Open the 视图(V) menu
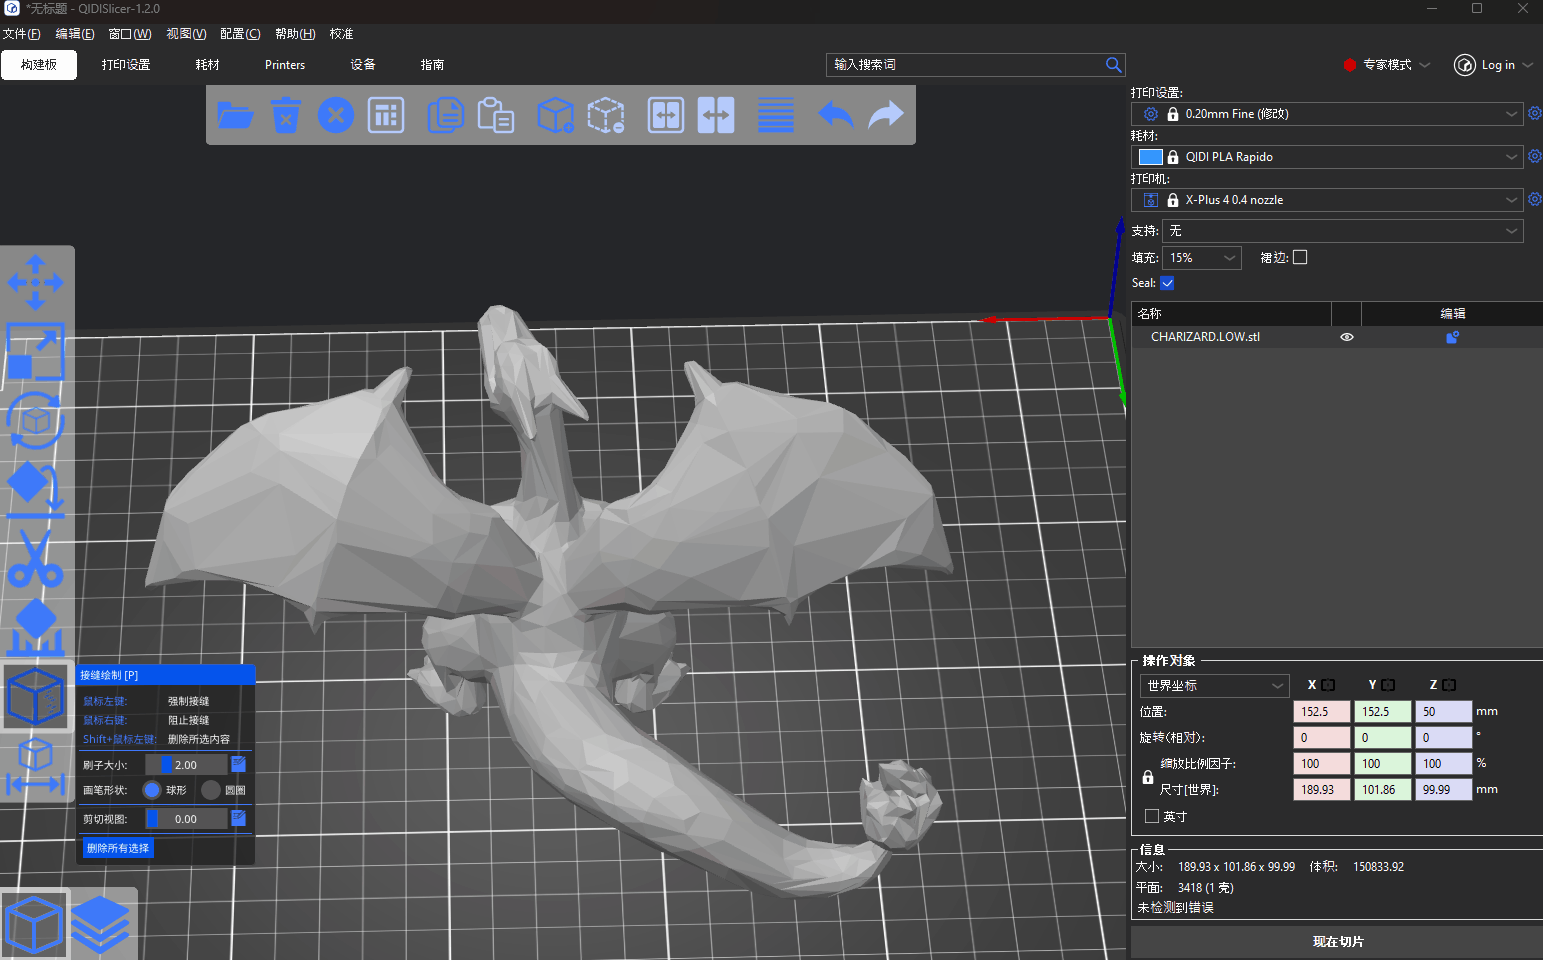Screen dimensions: 1543x960 (x=186, y=34)
